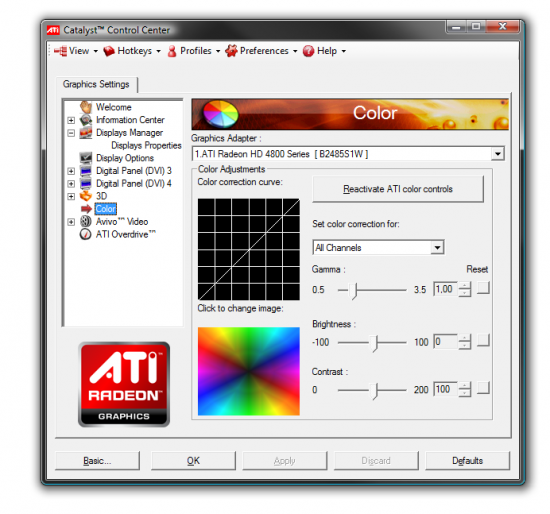Select the Color tree item
Screen dimensions: 550x514
(106, 209)
